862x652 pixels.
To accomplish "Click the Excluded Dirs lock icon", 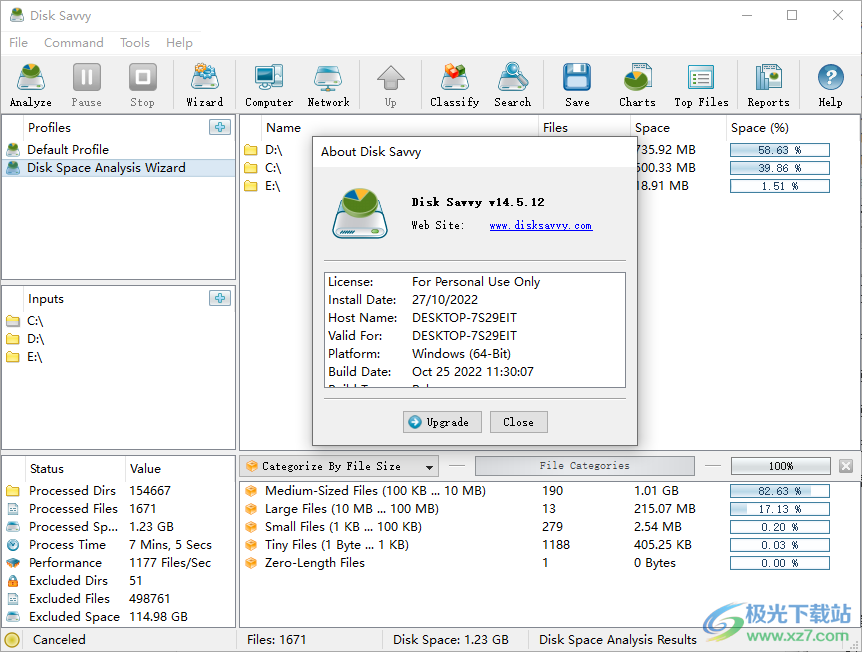I will (x=13, y=581).
